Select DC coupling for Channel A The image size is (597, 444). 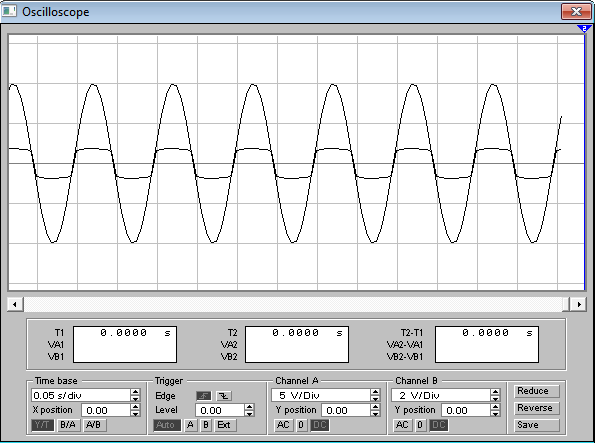click(x=319, y=425)
